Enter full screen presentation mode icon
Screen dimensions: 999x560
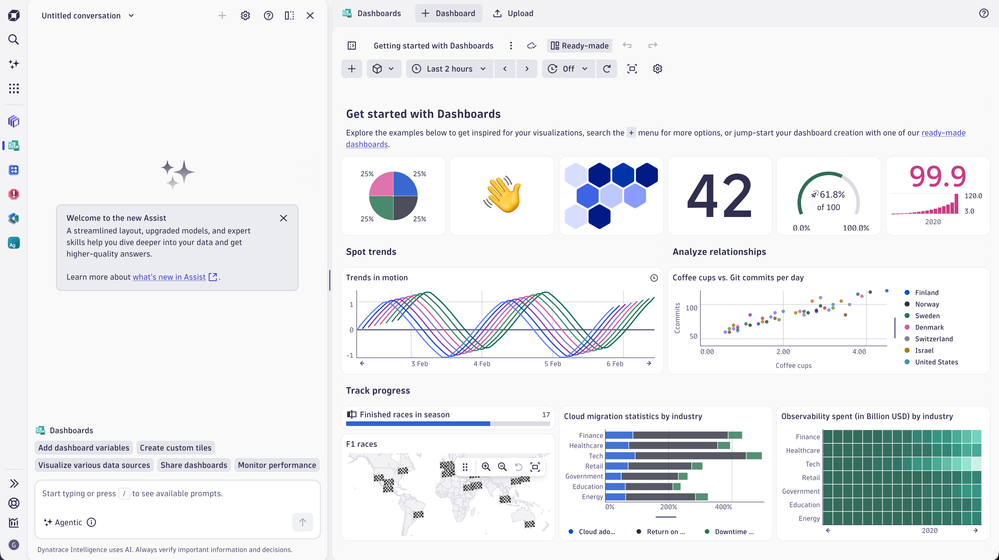pyautogui.click(x=632, y=69)
